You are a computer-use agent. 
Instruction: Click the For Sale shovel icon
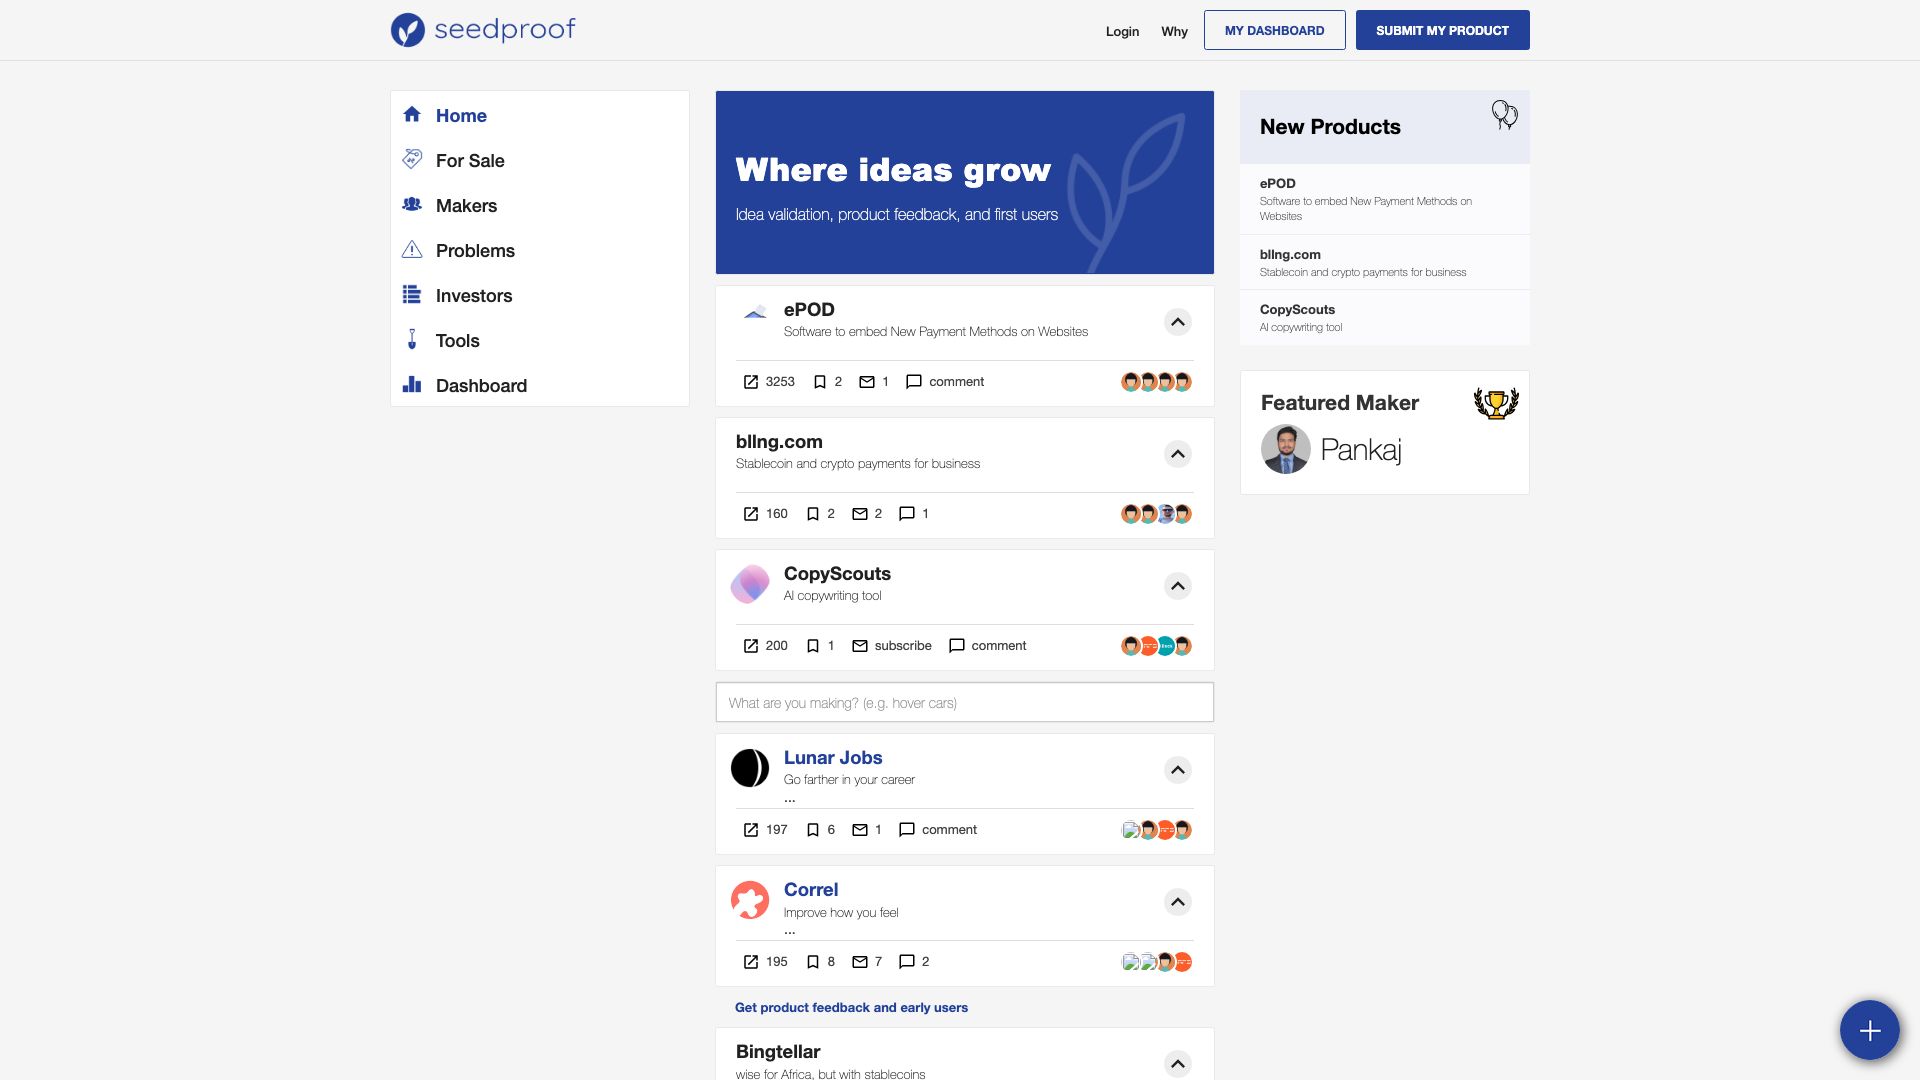point(412,159)
